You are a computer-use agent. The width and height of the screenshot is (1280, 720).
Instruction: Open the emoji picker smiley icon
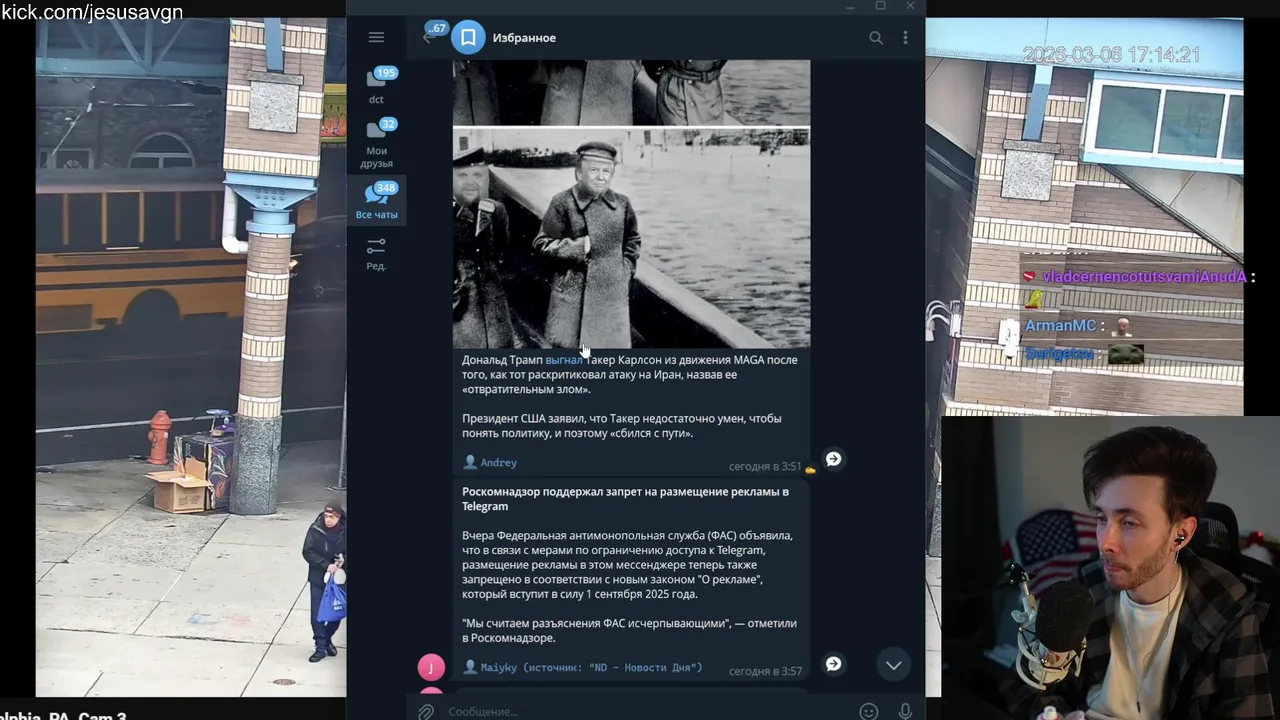point(869,711)
